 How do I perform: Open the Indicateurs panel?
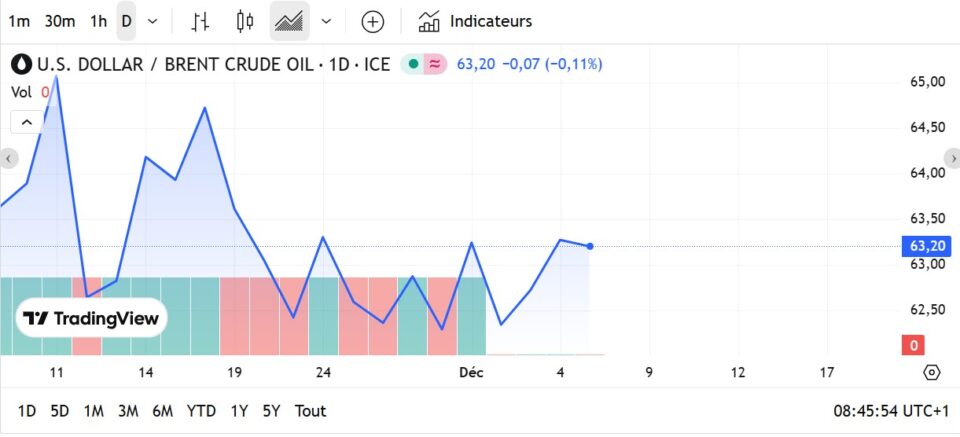pos(475,21)
